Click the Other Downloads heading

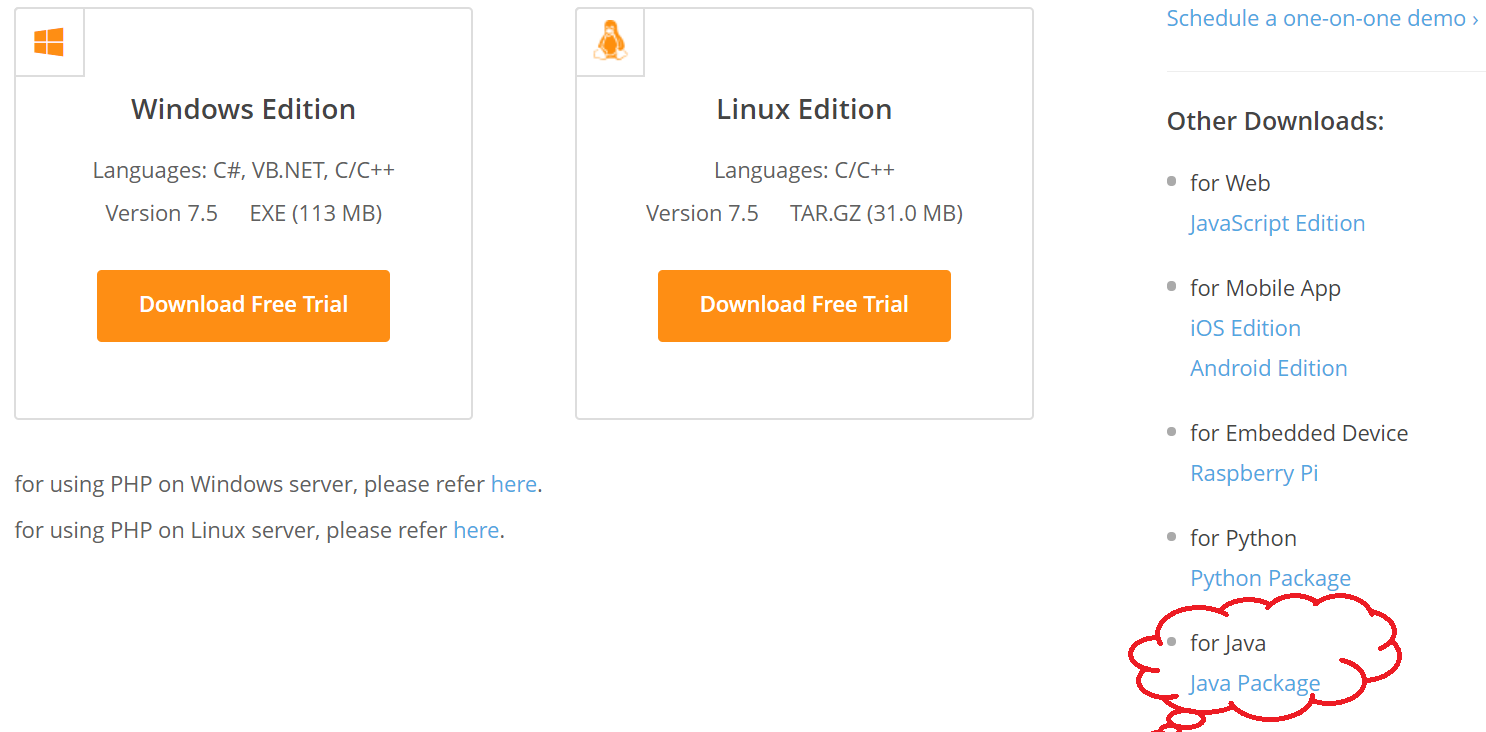(1275, 121)
